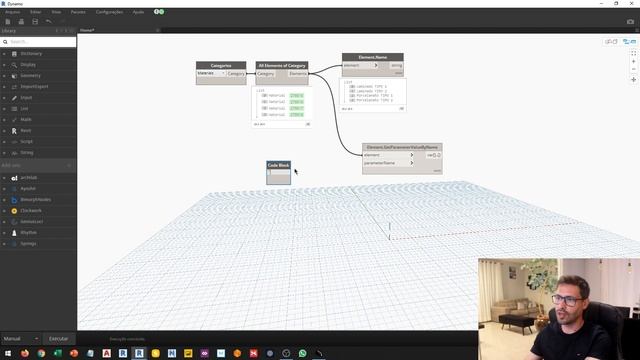
Task: Click the Input pencil library icon
Action: (x=14, y=98)
